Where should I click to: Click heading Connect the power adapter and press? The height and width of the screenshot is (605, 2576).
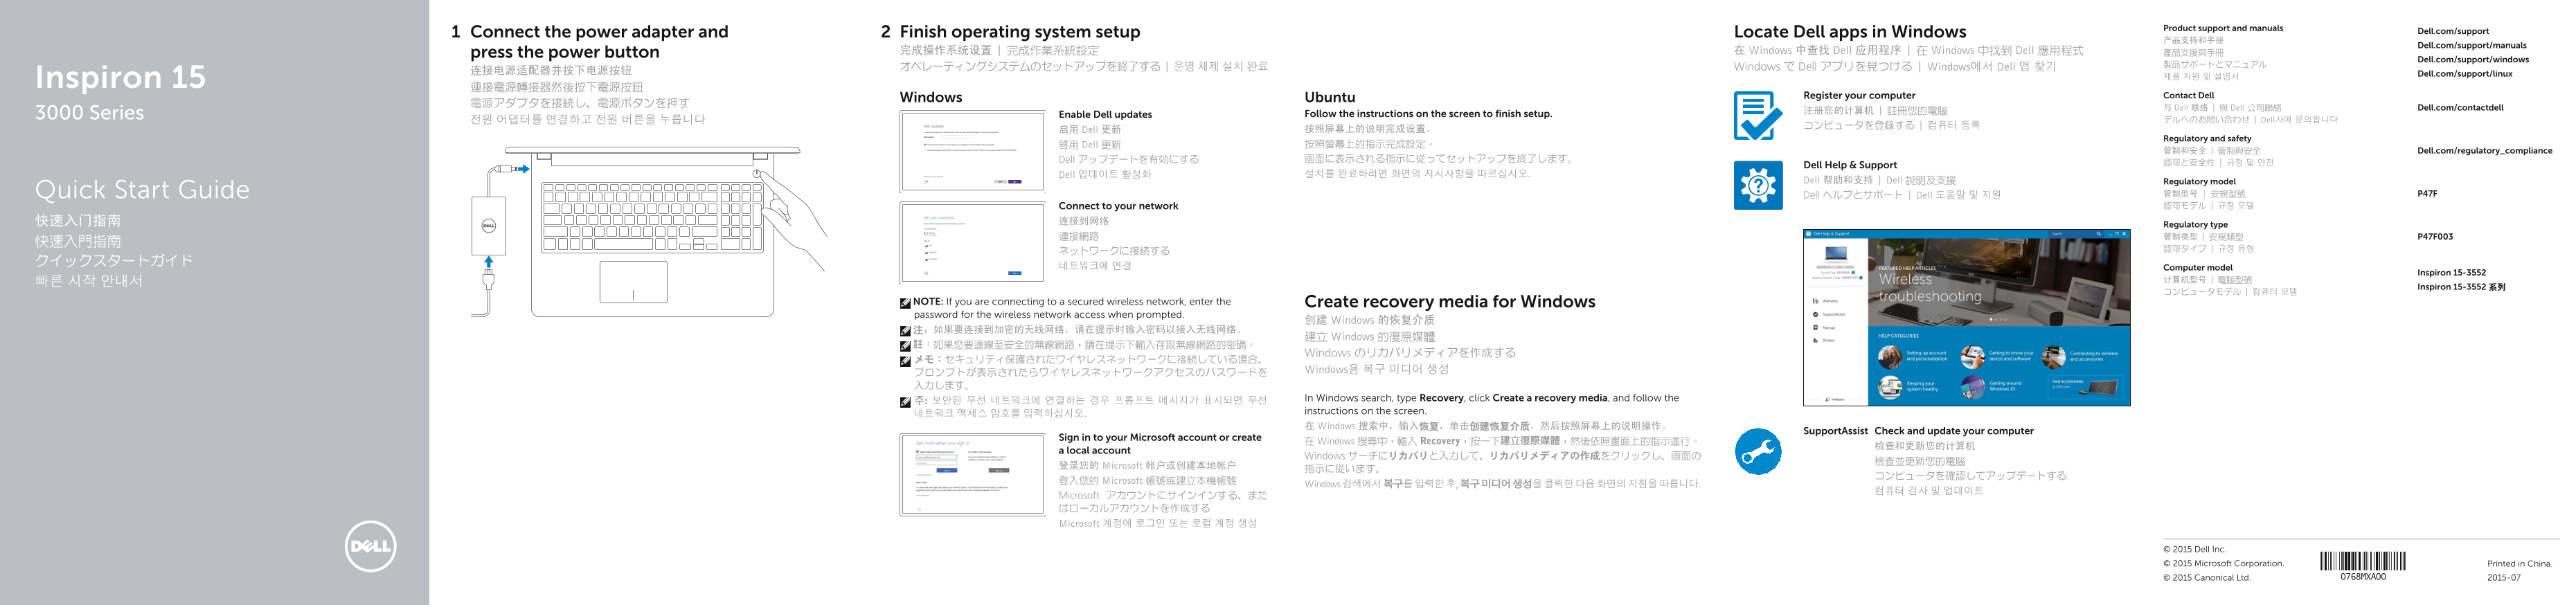tap(599, 41)
